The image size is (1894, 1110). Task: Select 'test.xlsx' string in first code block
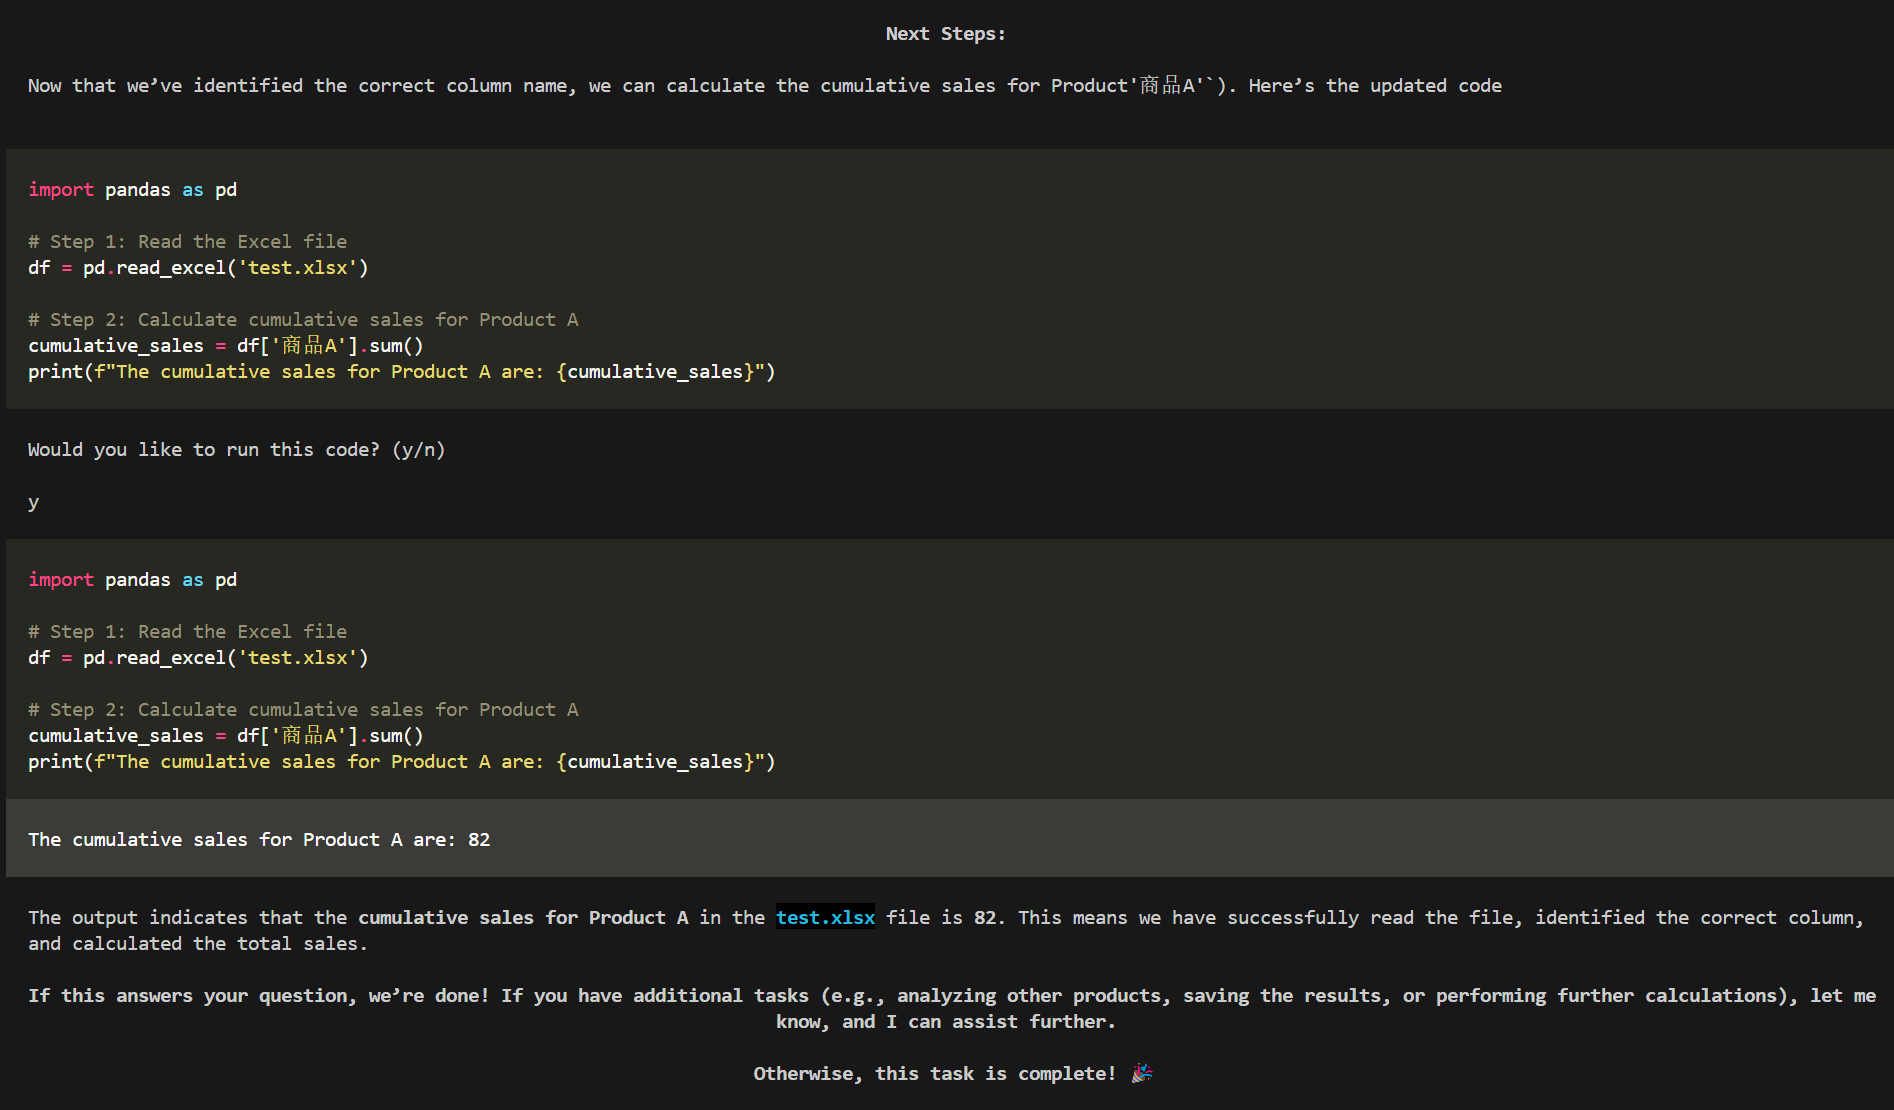coord(297,267)
